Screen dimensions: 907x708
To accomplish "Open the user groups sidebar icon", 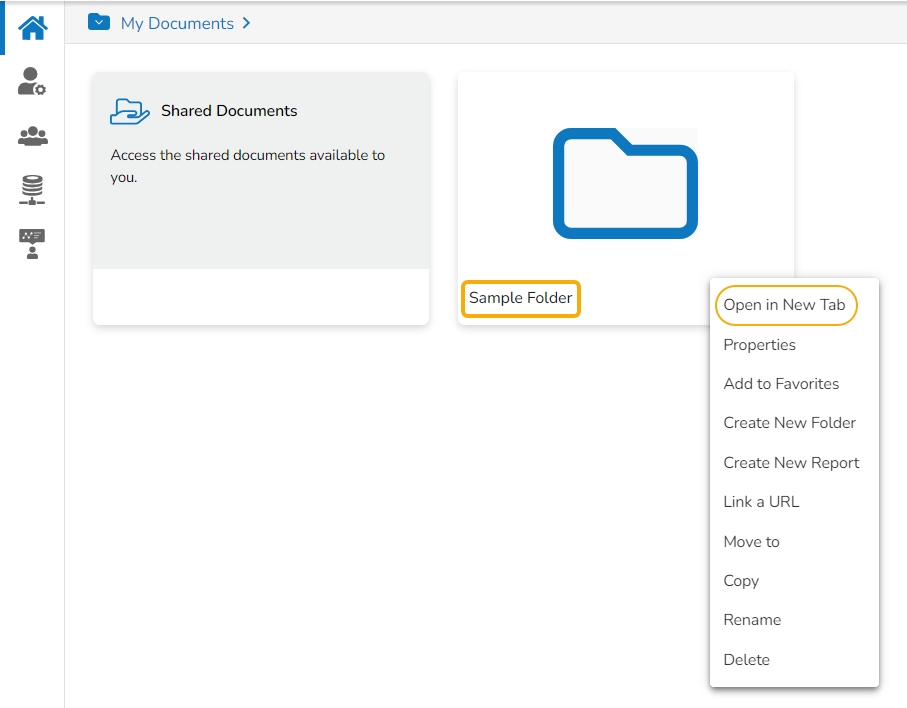I will pyautogui.click(x=32, y=136).
